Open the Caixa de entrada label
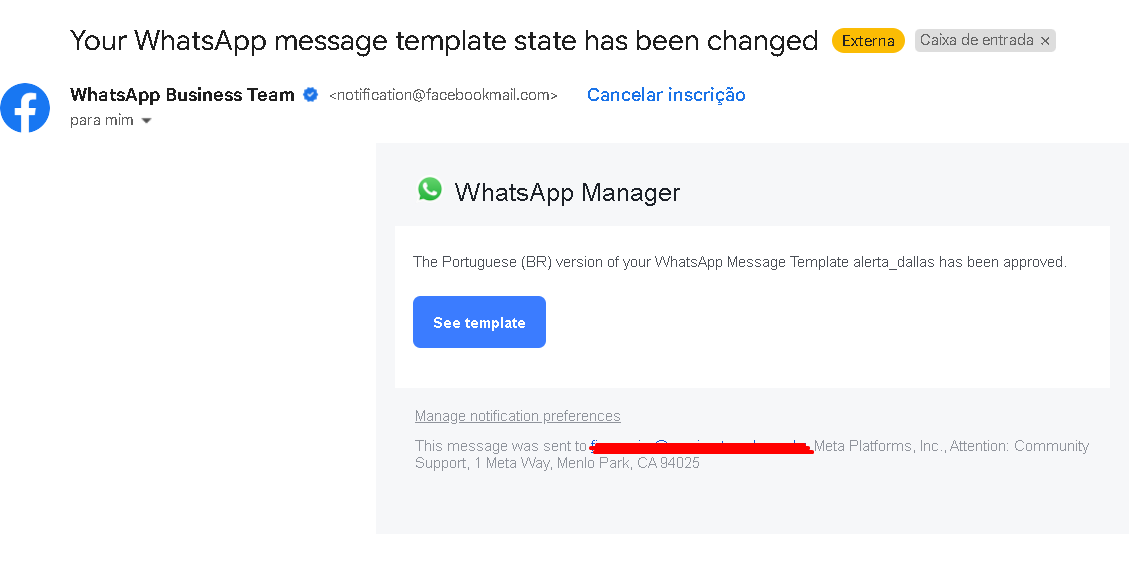1140x579 pixels. pyautogui.click(x=976, y=41)
